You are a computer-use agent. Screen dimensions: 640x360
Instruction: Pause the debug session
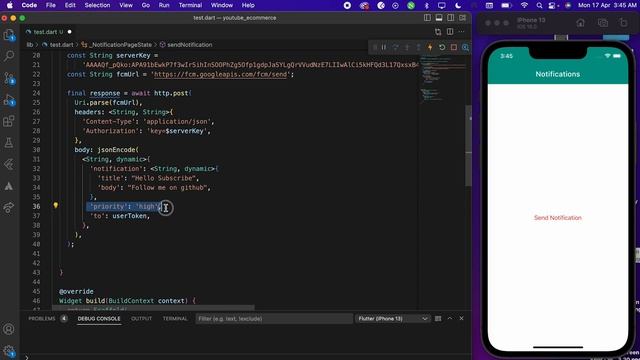pyautogui.click(x=384, y=47)
